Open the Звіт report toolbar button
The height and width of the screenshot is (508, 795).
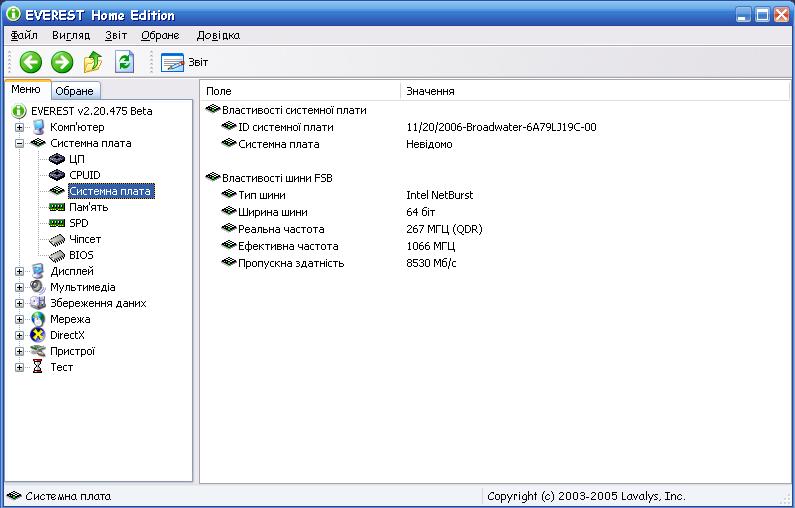(185, 62)
